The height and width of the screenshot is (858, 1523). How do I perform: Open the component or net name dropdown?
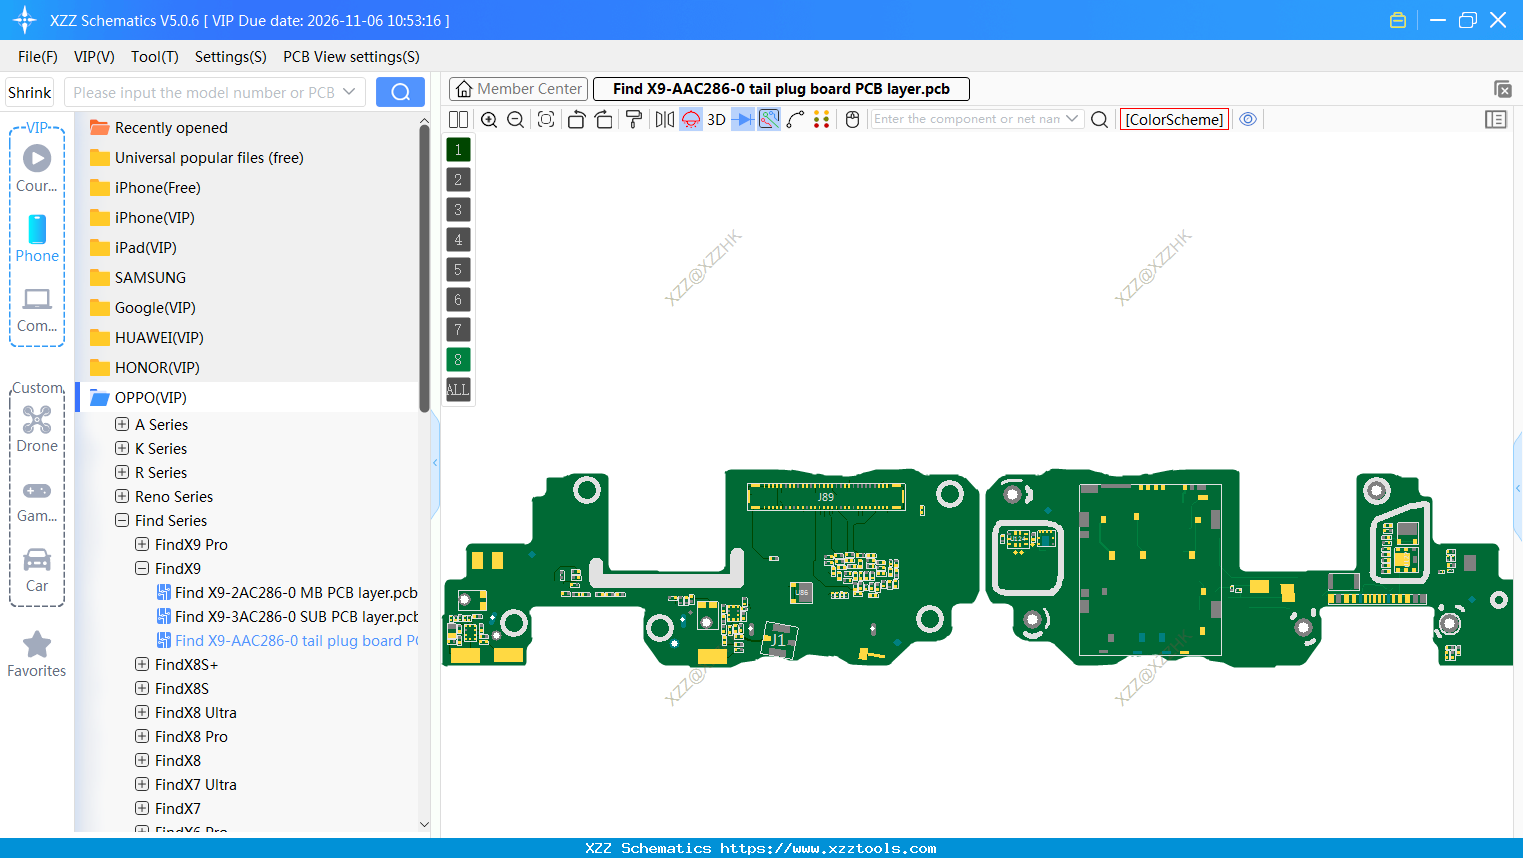pyautogui.click(x=1072, y=118)
